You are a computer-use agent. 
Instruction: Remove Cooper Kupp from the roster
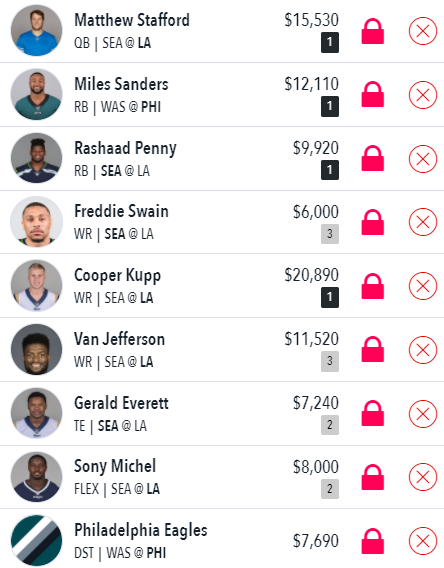tap(423, 286)
